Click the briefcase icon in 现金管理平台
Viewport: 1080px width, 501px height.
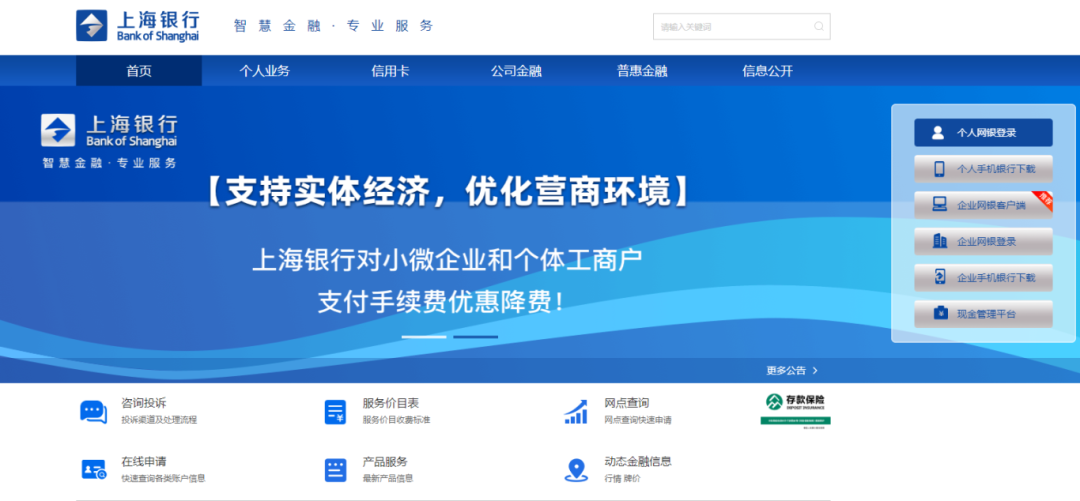[939, 314]
